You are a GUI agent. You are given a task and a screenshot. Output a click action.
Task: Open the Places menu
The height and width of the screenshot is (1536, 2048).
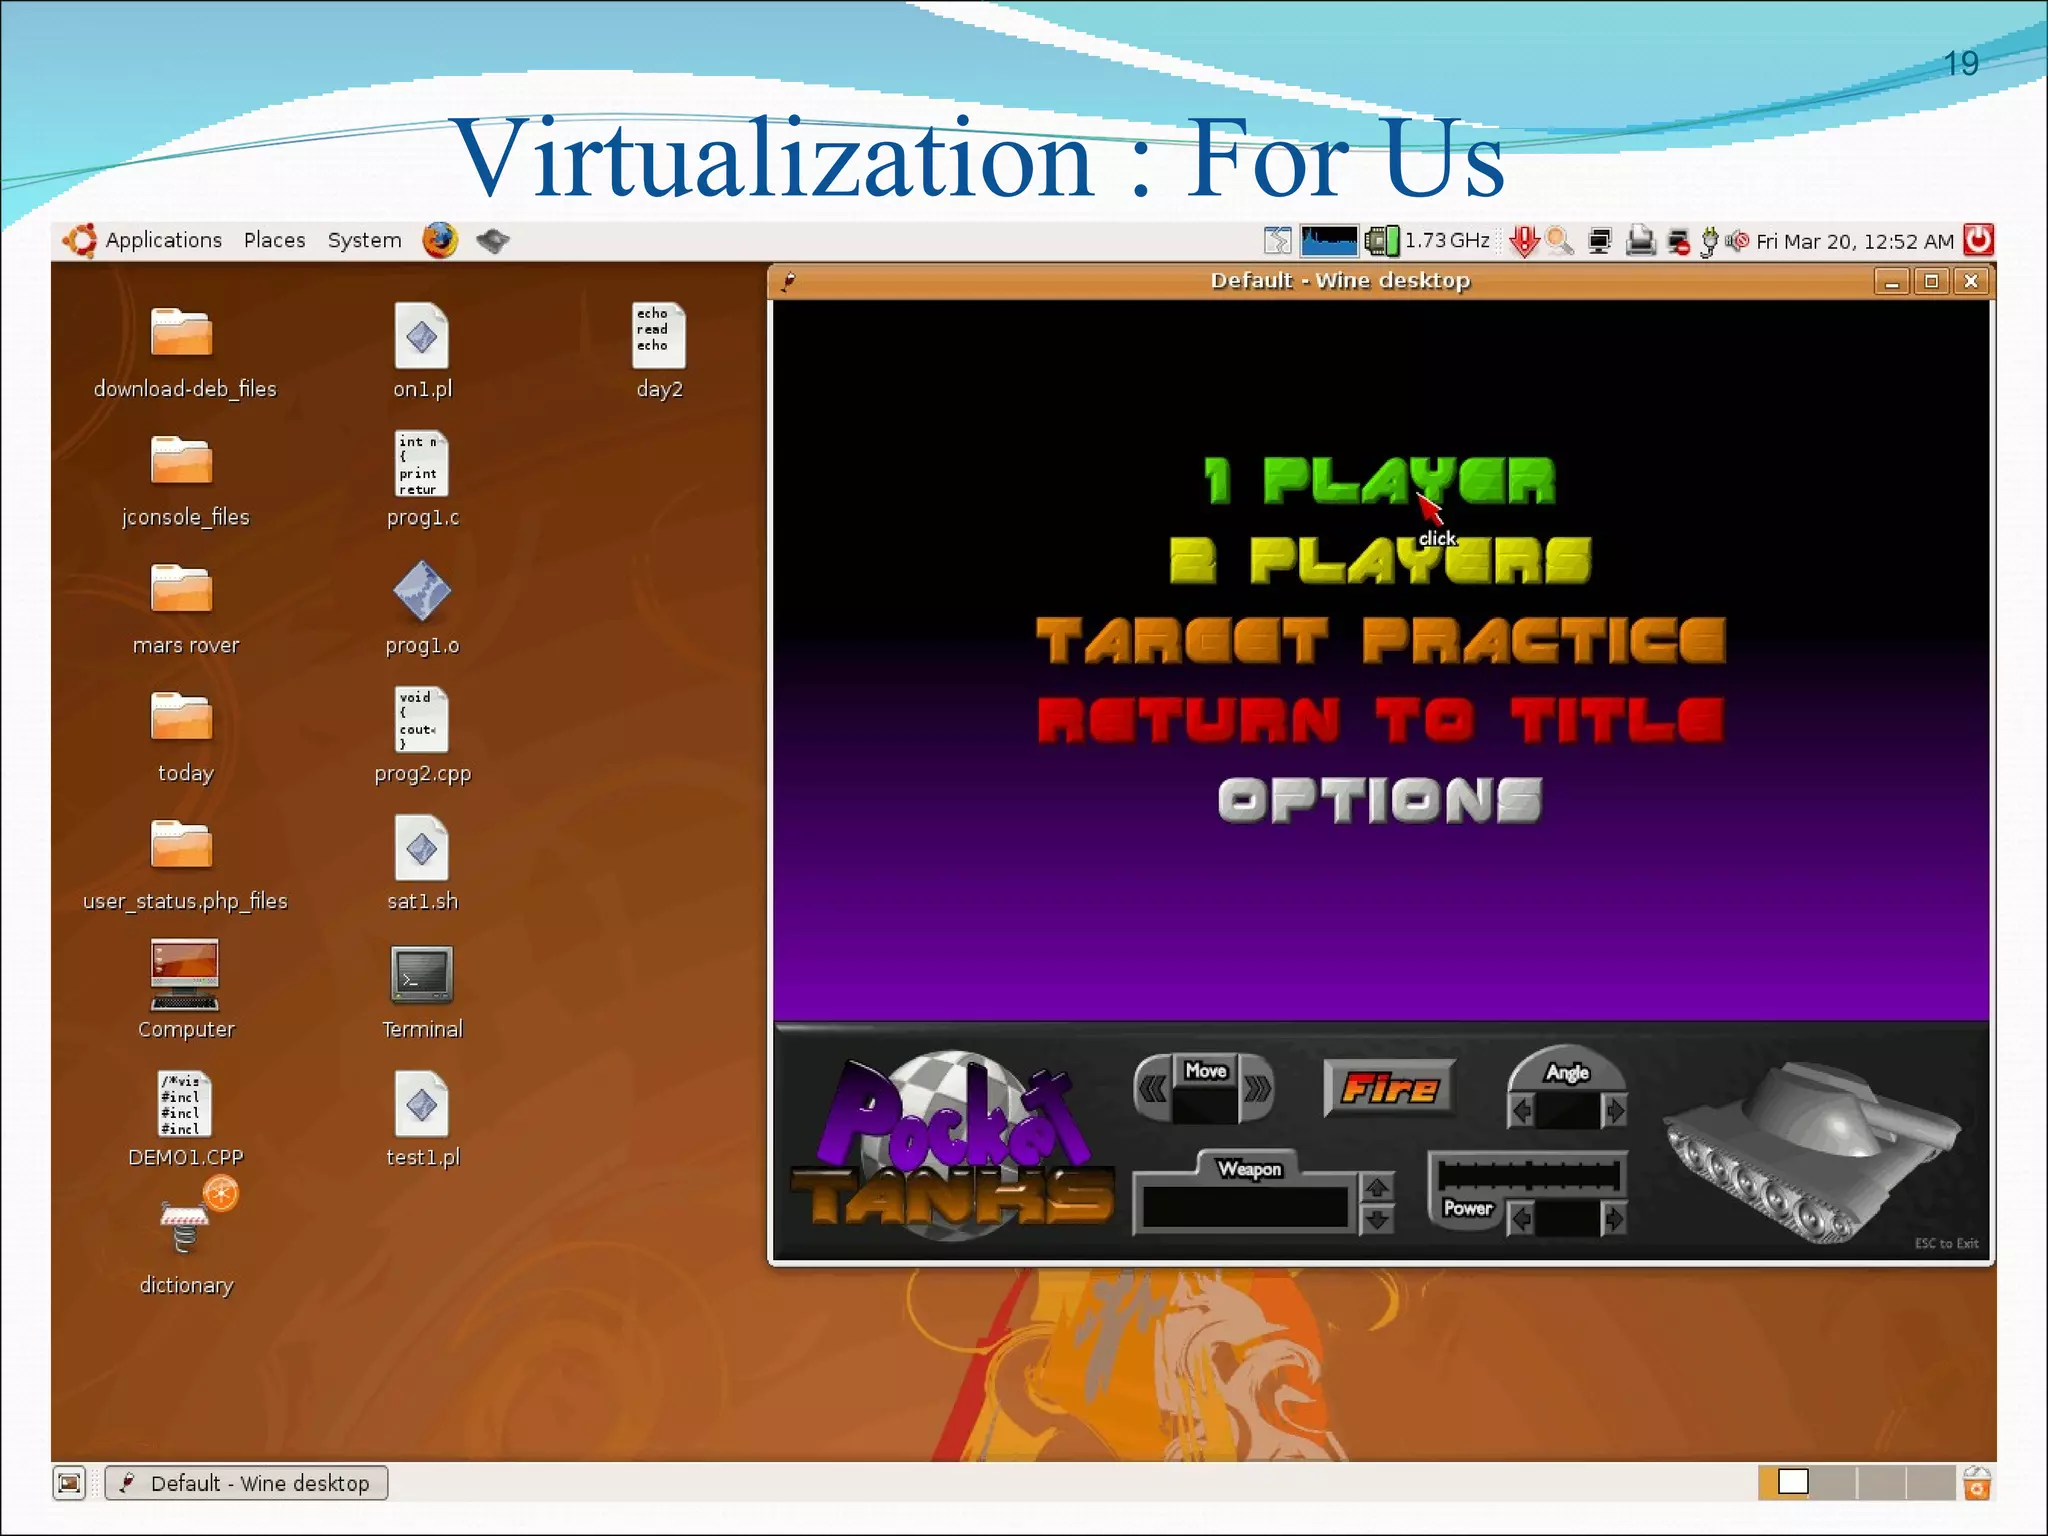coord(274,241)
